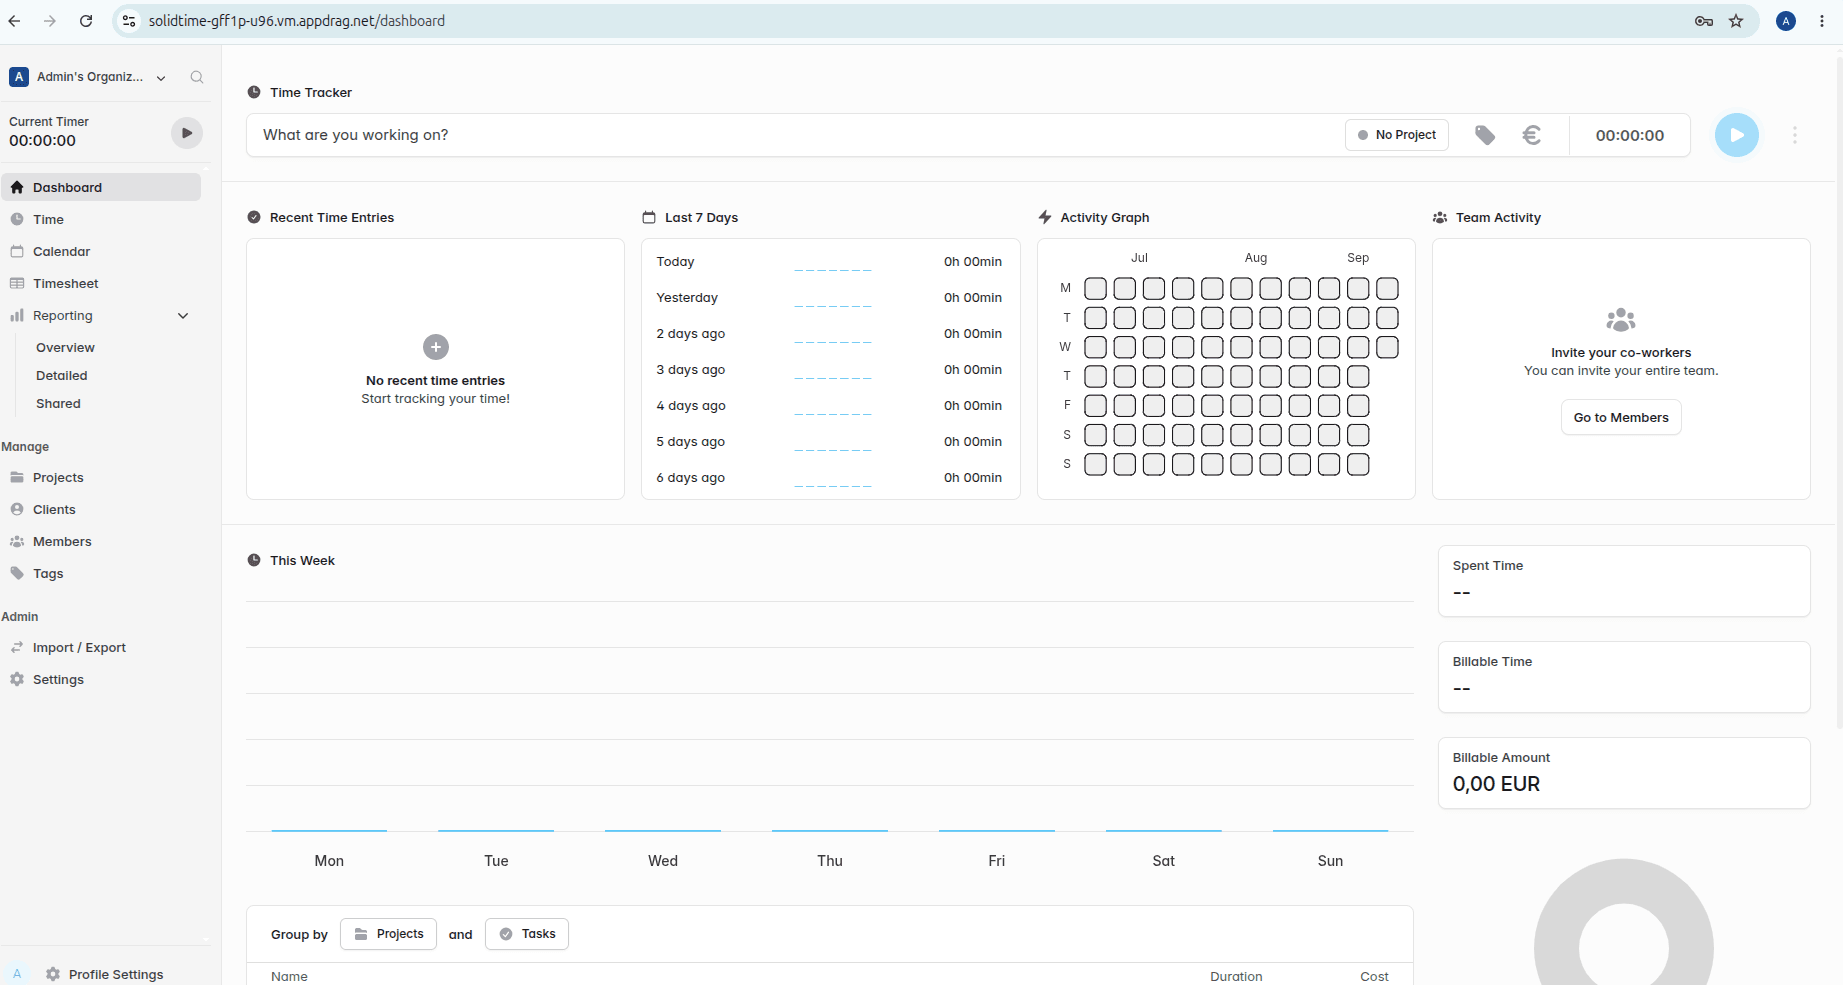Open Members under Manage
The image size is (1843, 985).
click(x=102, y=541)
